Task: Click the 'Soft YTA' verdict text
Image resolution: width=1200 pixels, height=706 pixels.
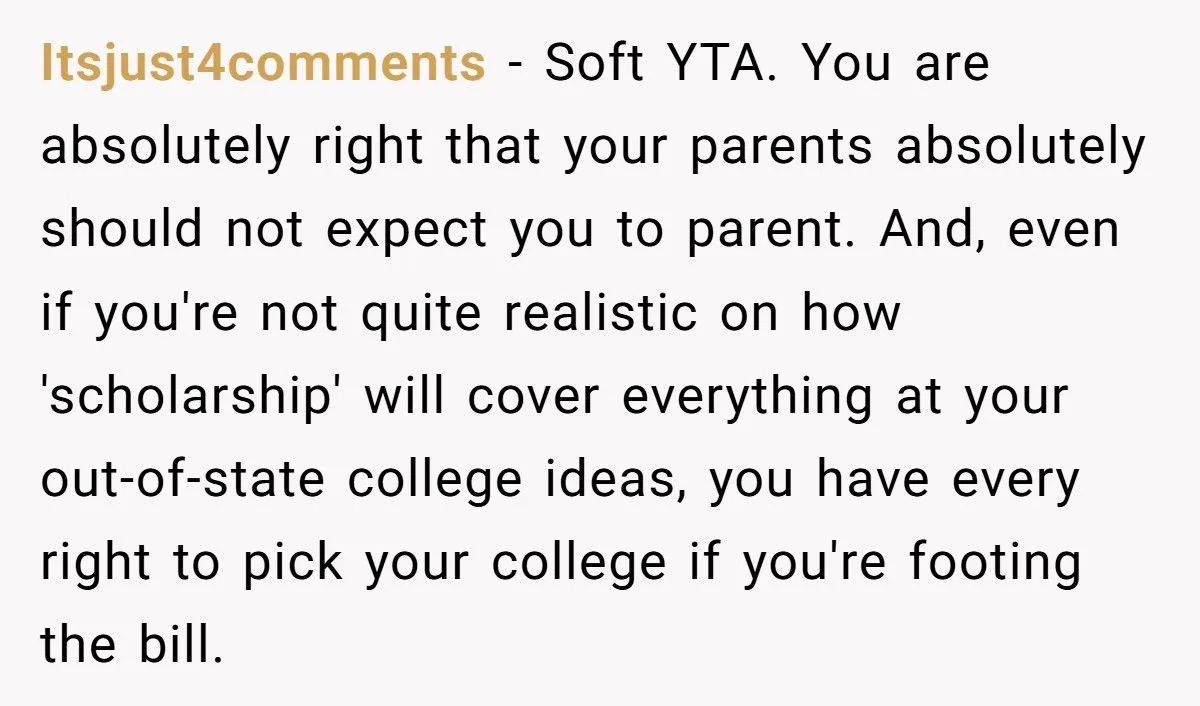Action: coord(660,64)
